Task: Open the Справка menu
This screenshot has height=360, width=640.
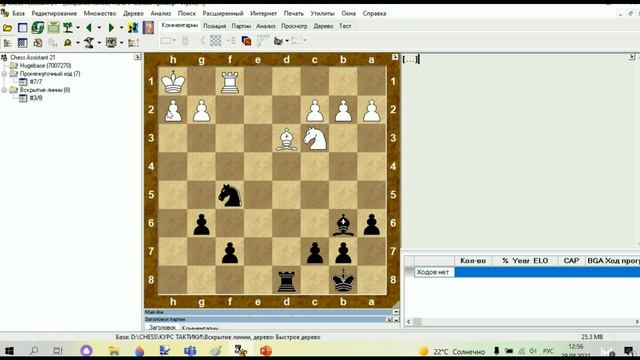Action: (374, 13)
